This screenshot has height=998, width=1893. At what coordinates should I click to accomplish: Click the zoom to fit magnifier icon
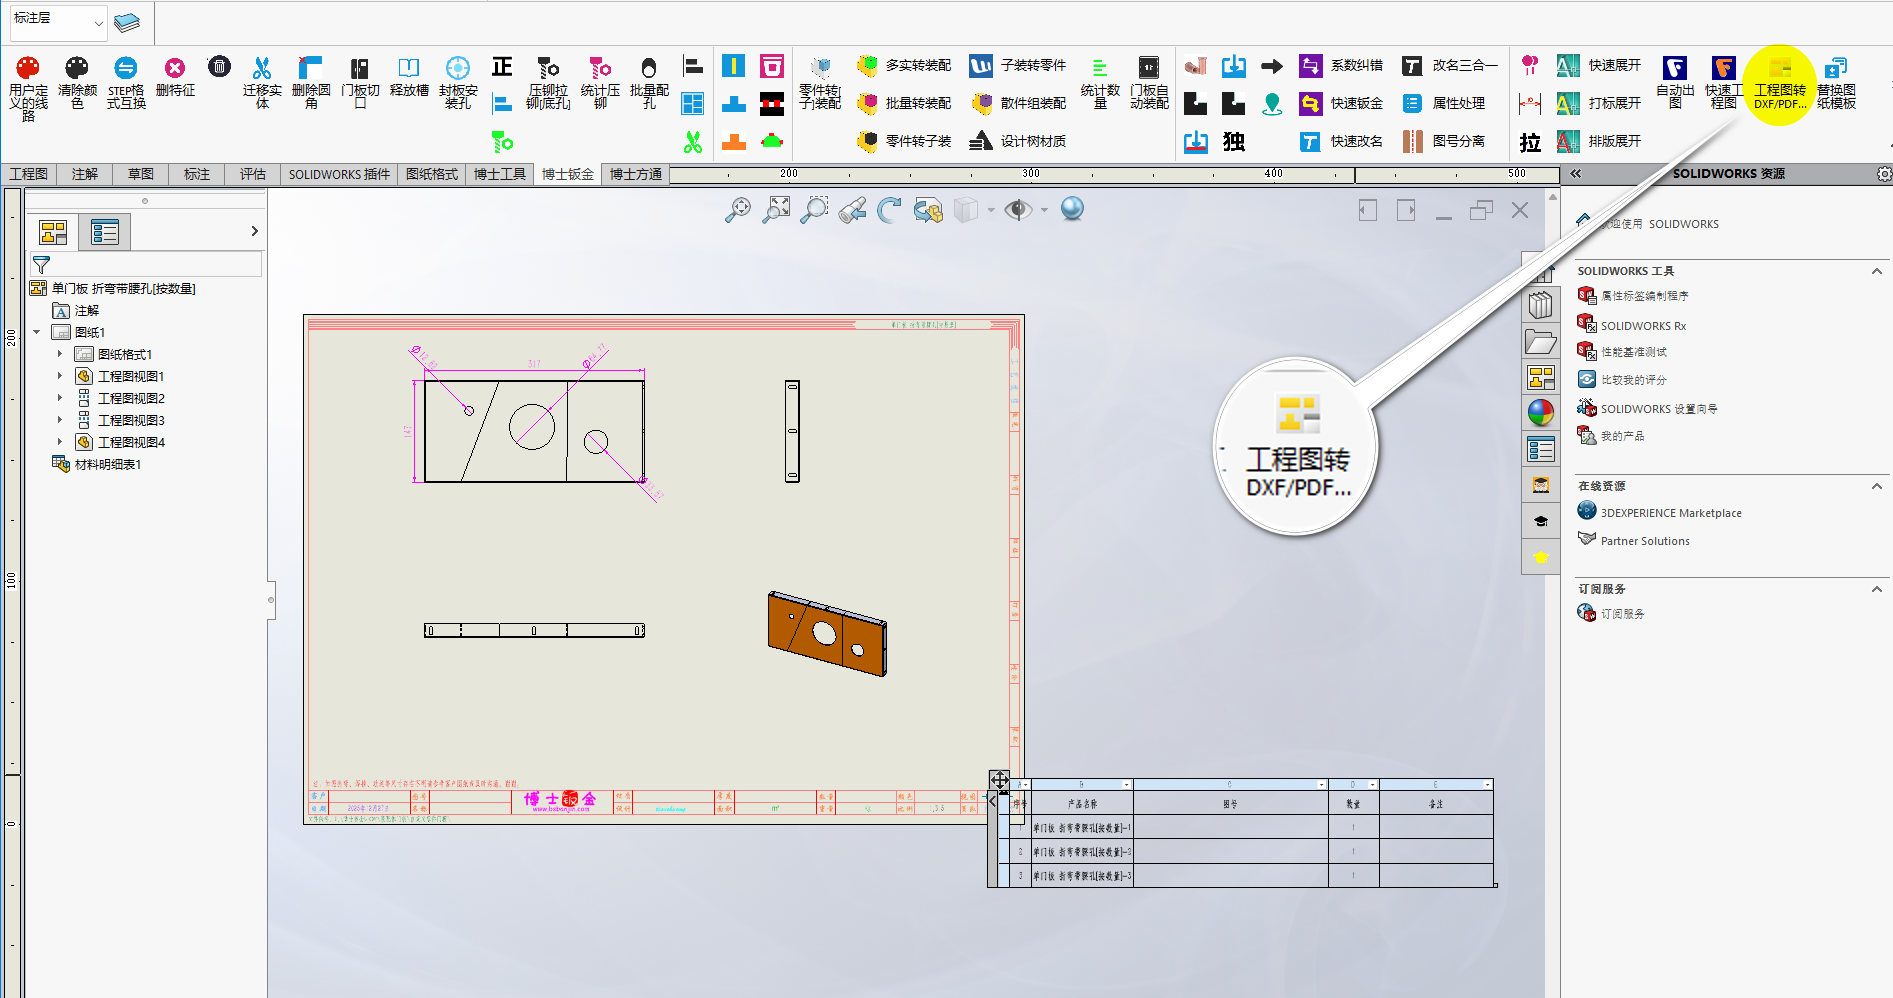coord(738,210)
